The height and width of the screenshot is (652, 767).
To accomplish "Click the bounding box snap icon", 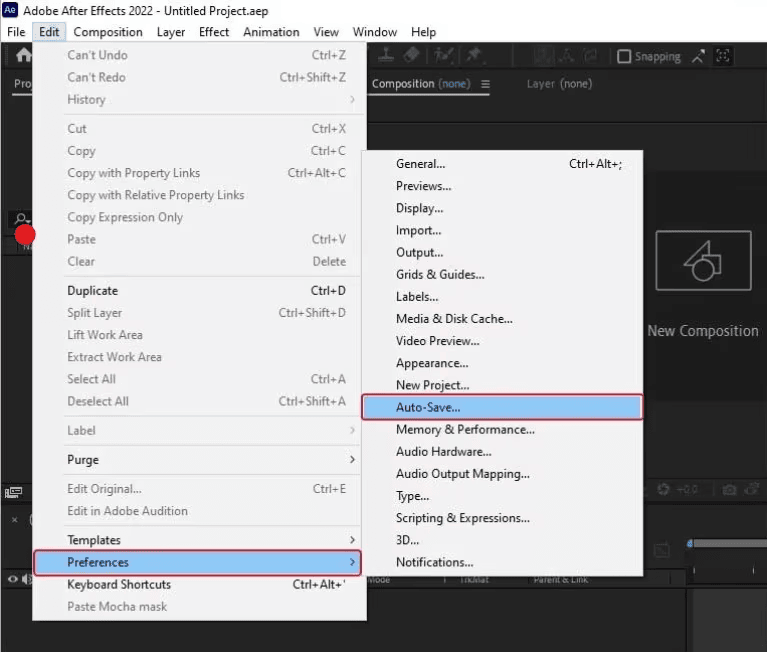I will tap(722, 56).
